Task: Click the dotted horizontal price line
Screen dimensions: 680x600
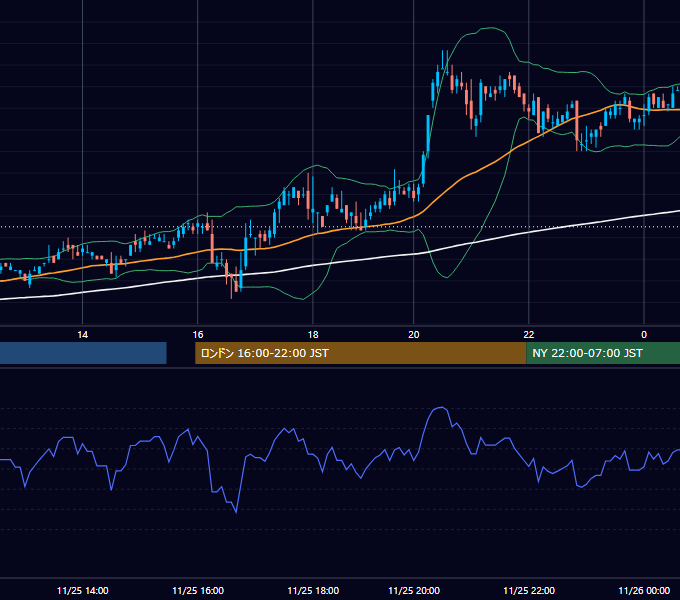Action: (340, 226)
